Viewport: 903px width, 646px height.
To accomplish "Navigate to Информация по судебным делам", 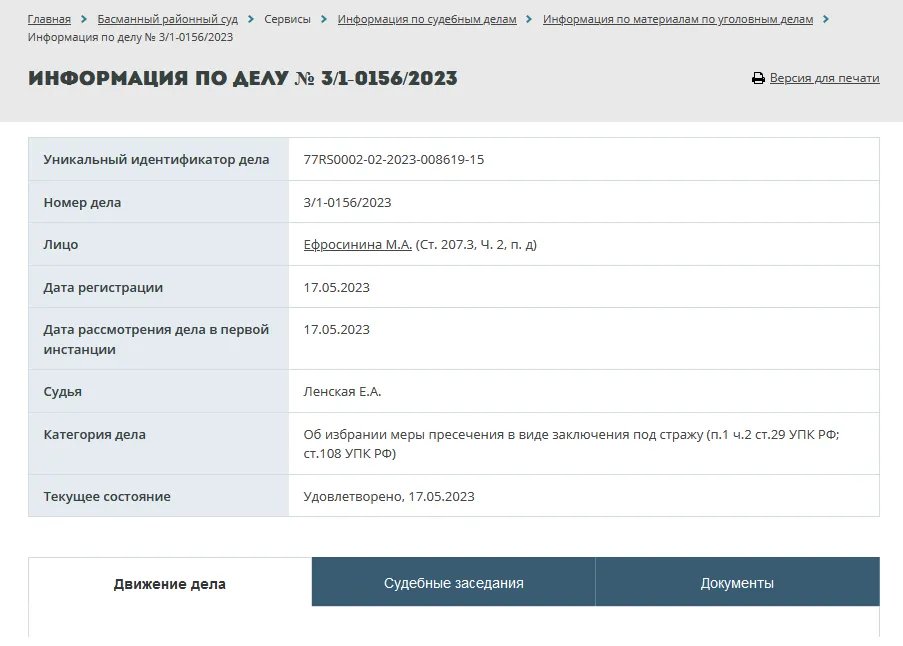I will pos(427,20).
